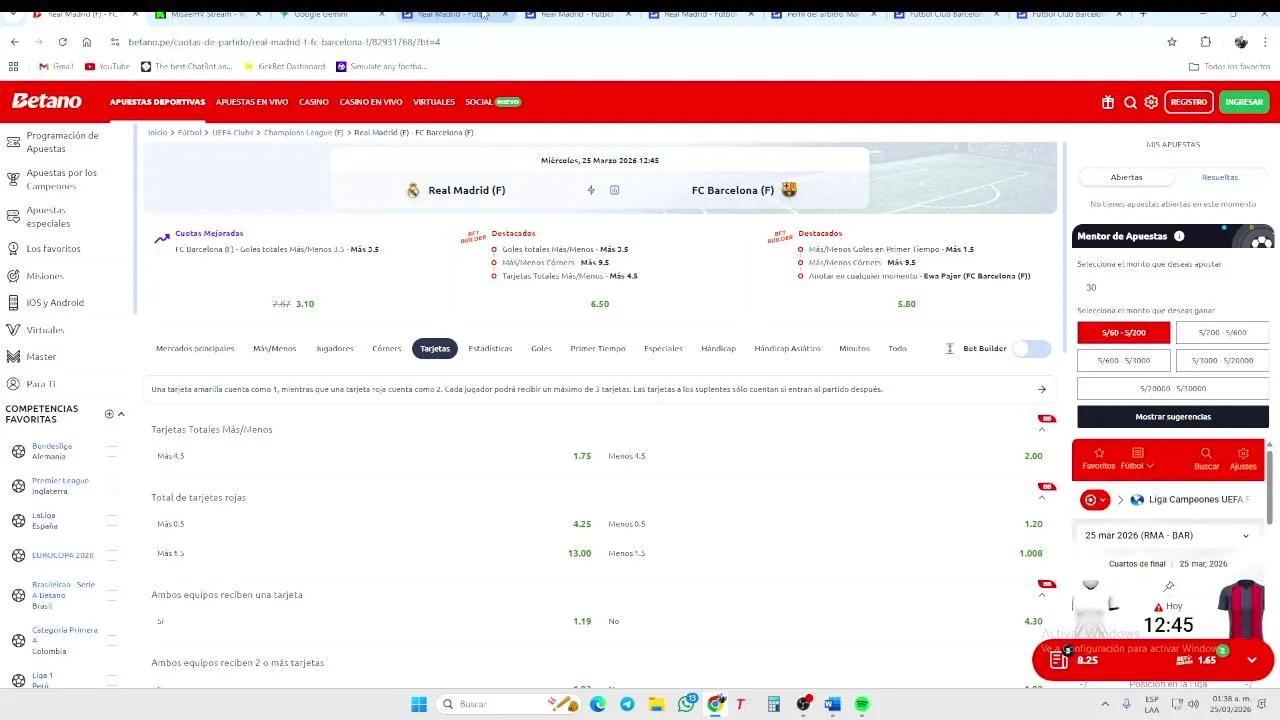Screen dimensions: 1280x720
Task: Select the S/600 - S/3000 win amount
Action: pos(1123,360)
